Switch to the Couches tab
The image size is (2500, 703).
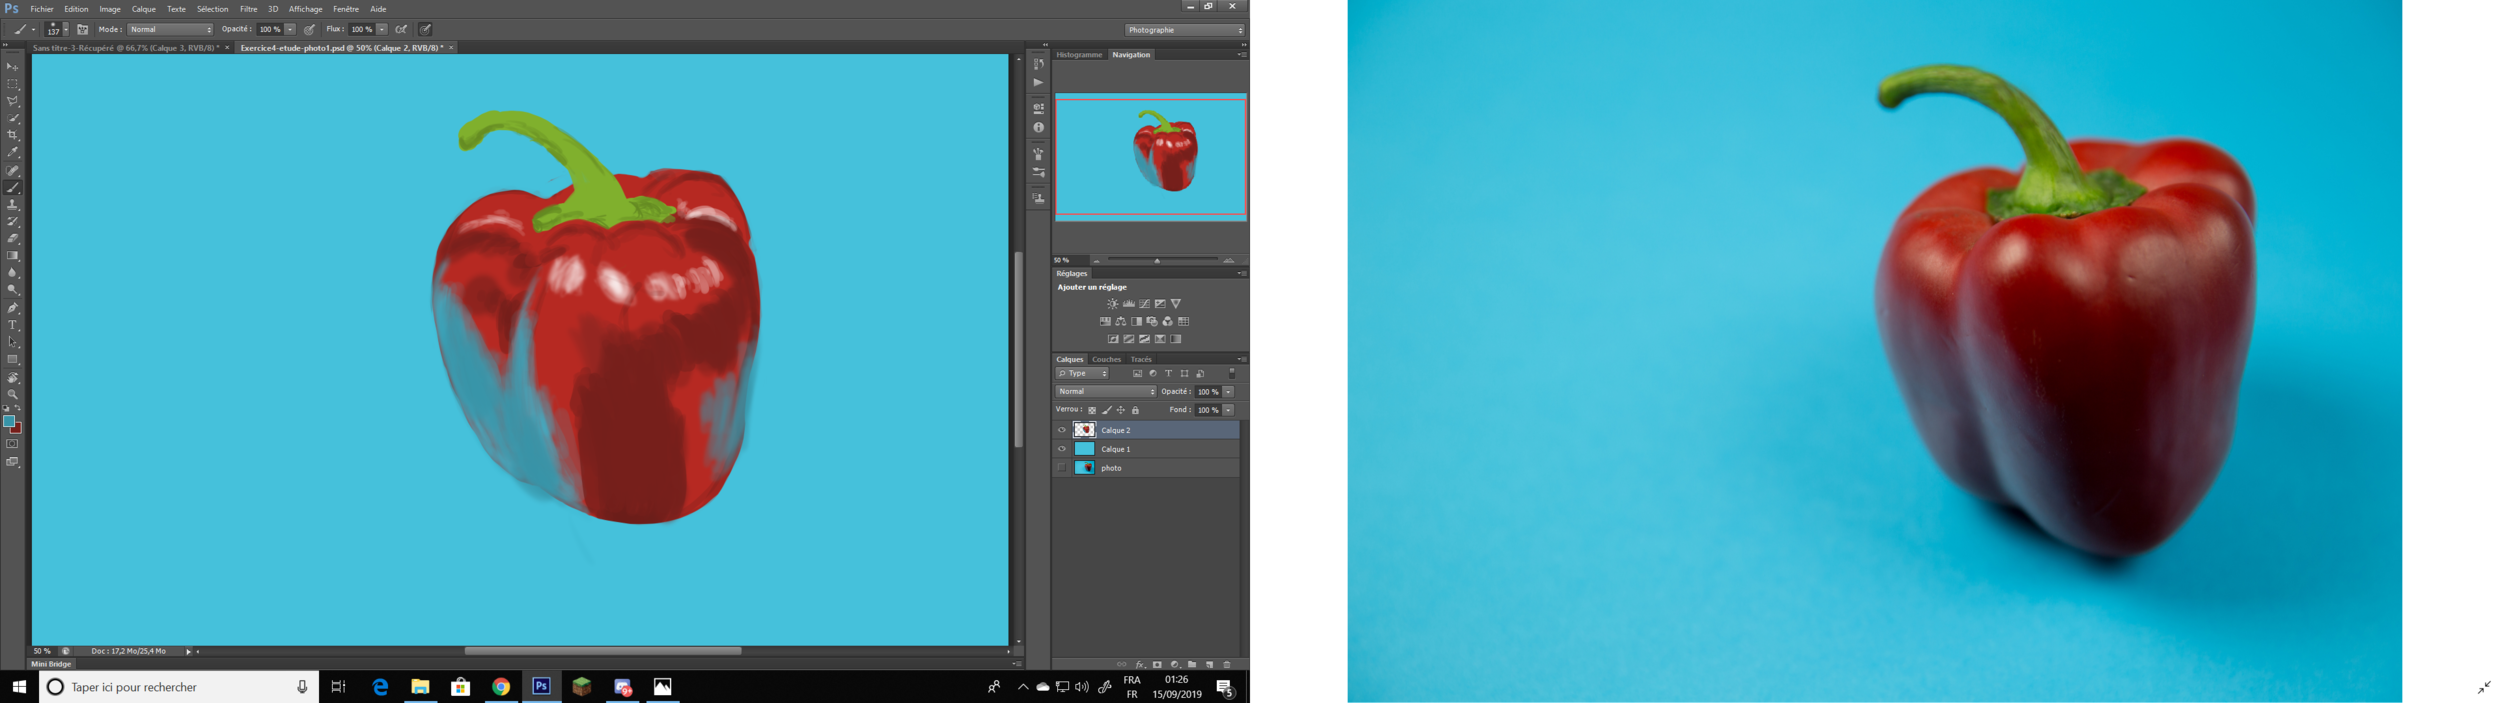point(1106,359)
